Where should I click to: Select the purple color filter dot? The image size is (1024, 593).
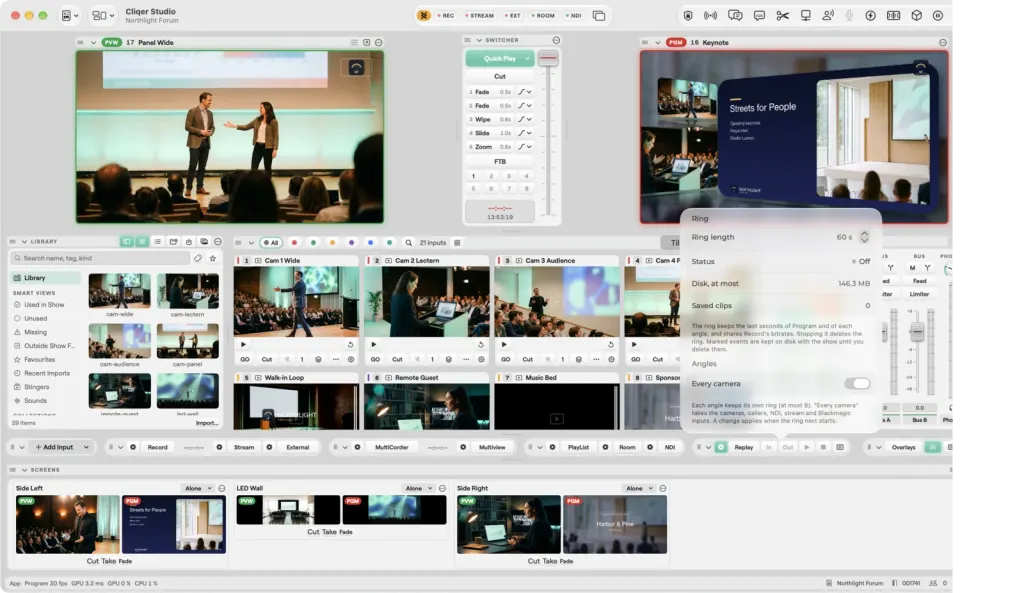click(x=351, y=243)
